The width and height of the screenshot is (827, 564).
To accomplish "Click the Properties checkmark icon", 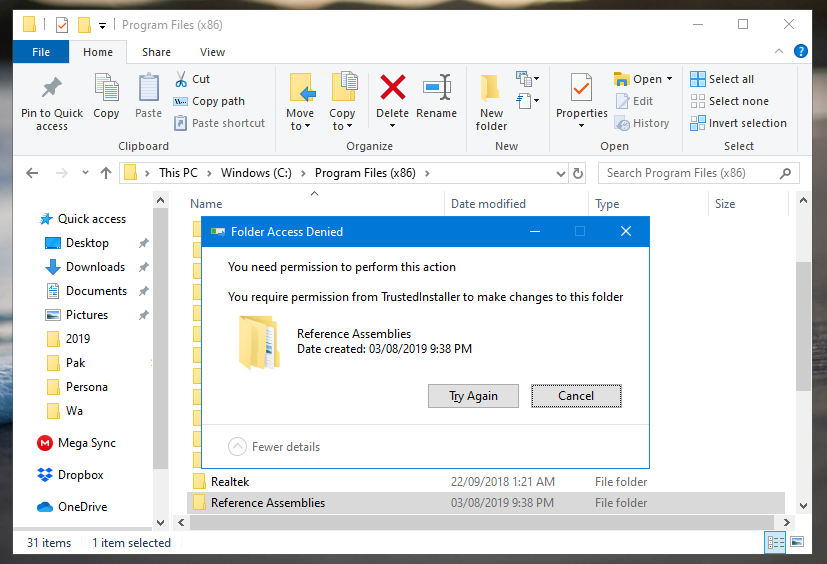I will tap(581, 88).
